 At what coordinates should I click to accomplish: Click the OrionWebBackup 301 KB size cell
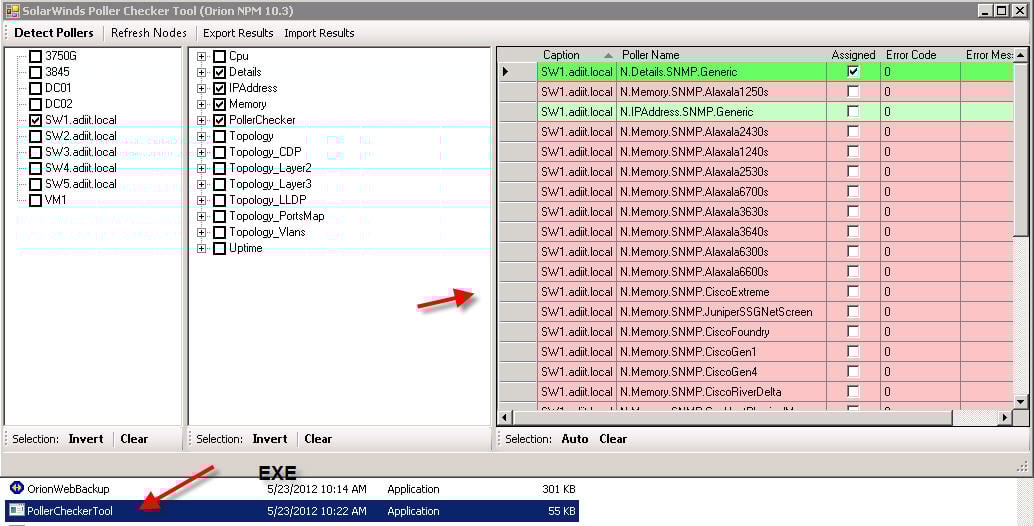558,489
